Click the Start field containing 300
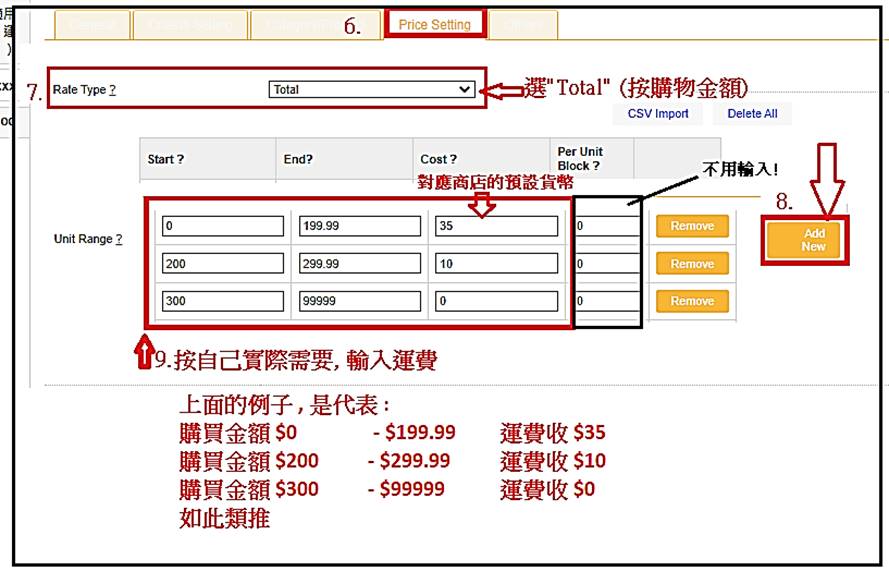 223,301
